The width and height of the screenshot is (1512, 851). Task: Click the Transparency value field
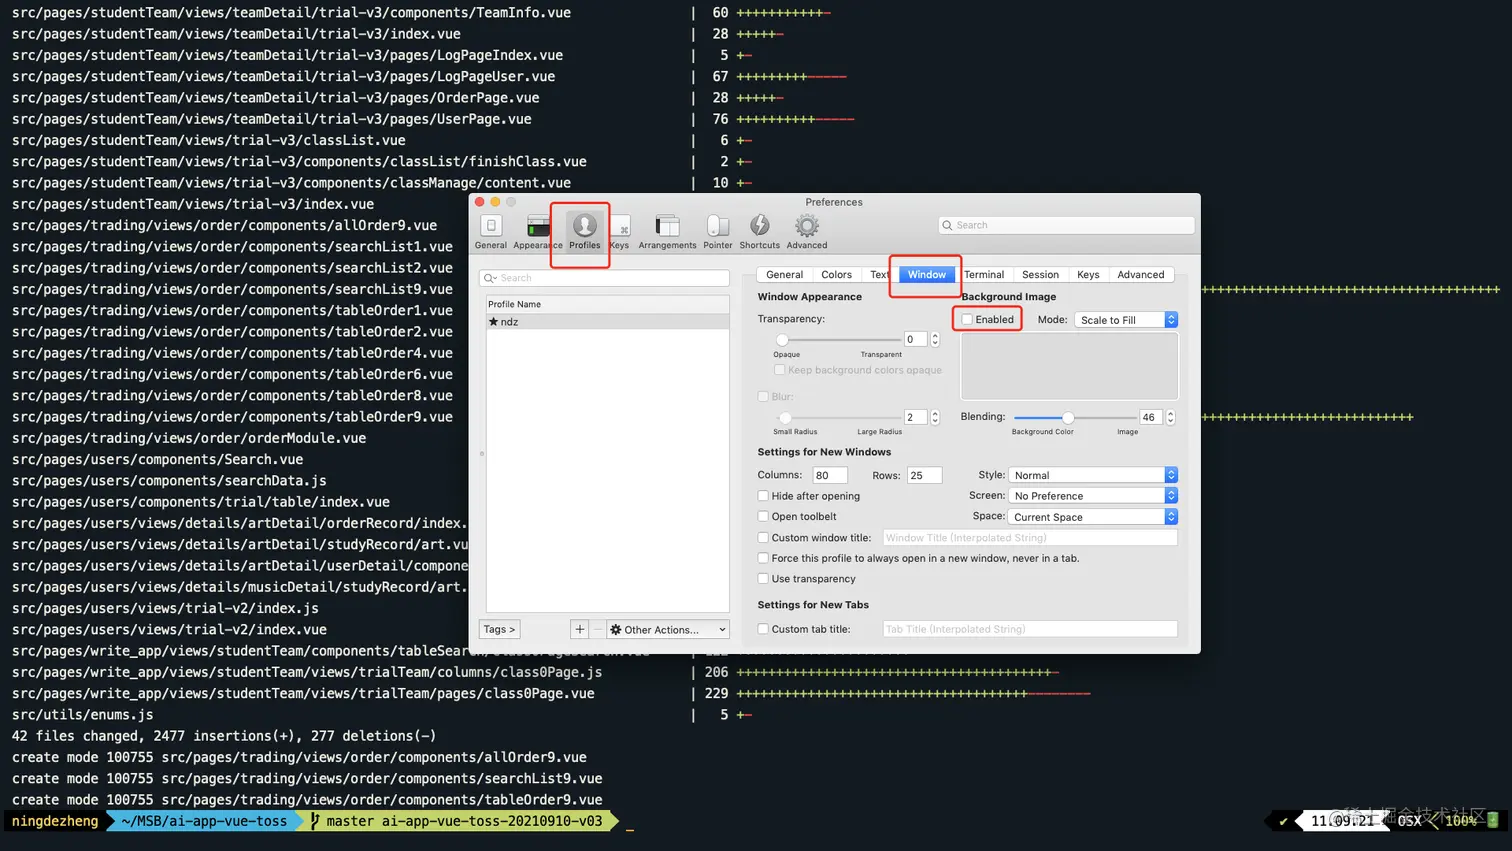click(x=916, y=340)
